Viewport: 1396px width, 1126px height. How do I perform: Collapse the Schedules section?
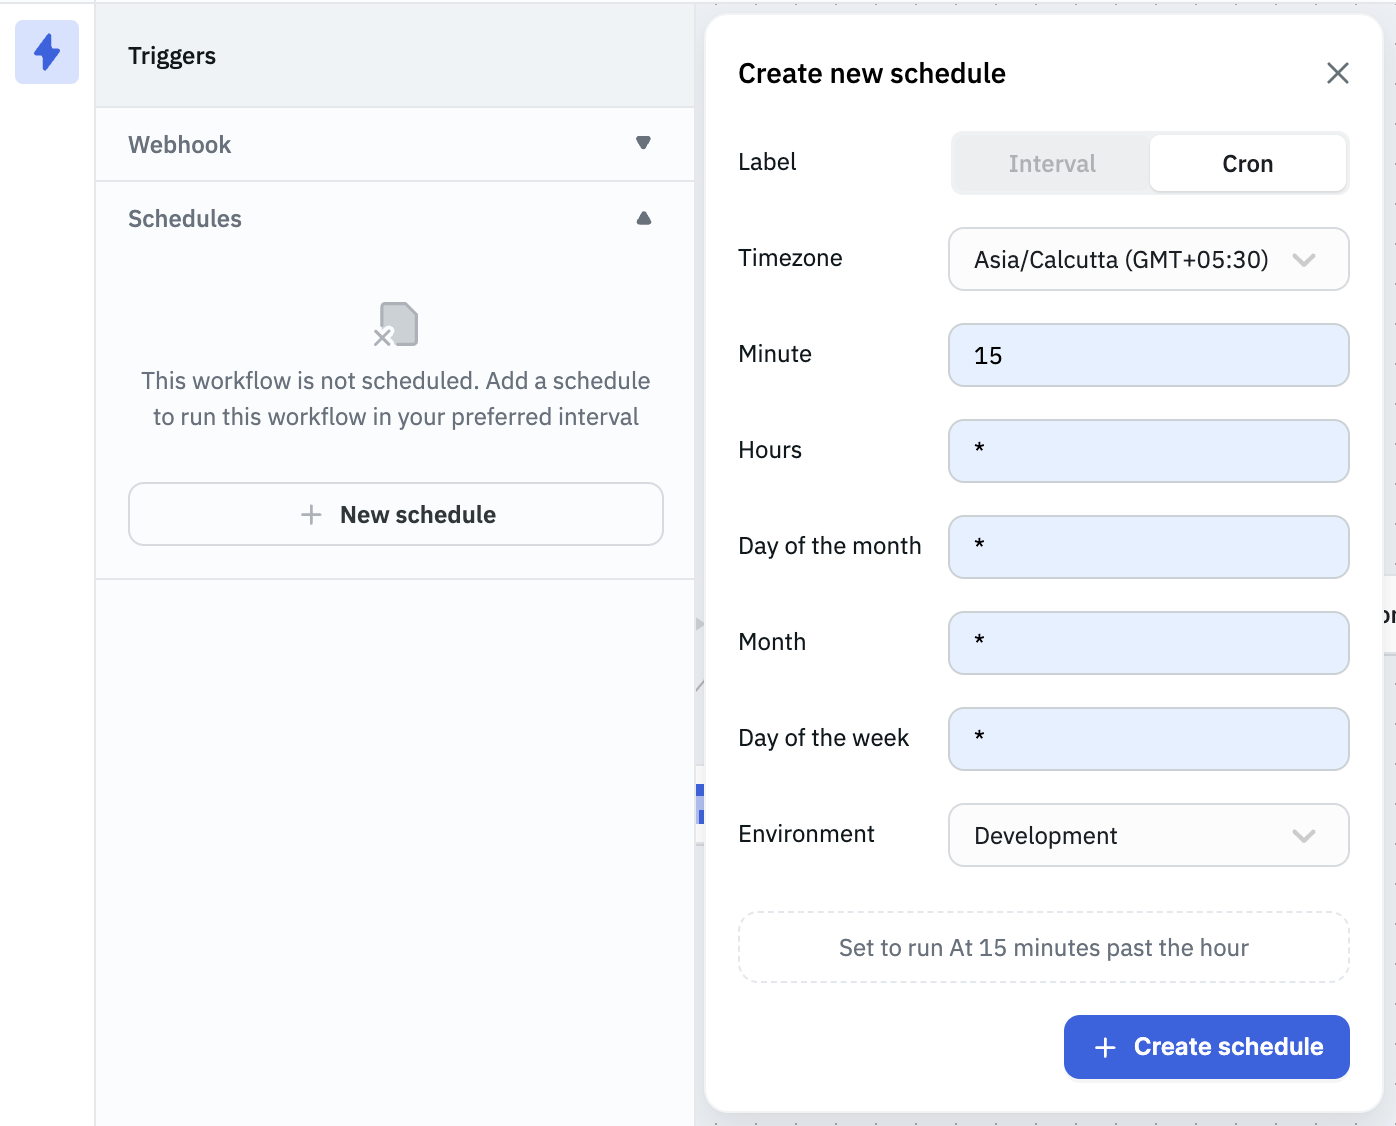643,217
